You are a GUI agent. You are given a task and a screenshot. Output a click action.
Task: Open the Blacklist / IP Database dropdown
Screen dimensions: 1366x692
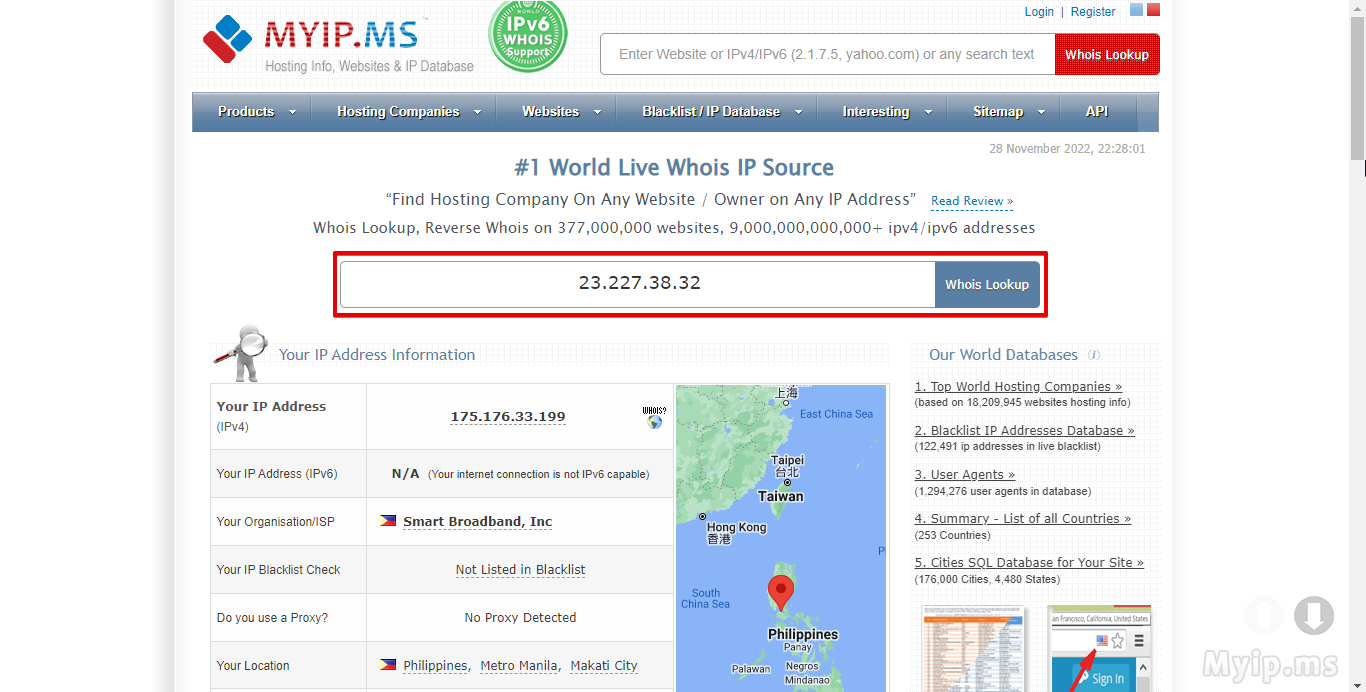721,112
